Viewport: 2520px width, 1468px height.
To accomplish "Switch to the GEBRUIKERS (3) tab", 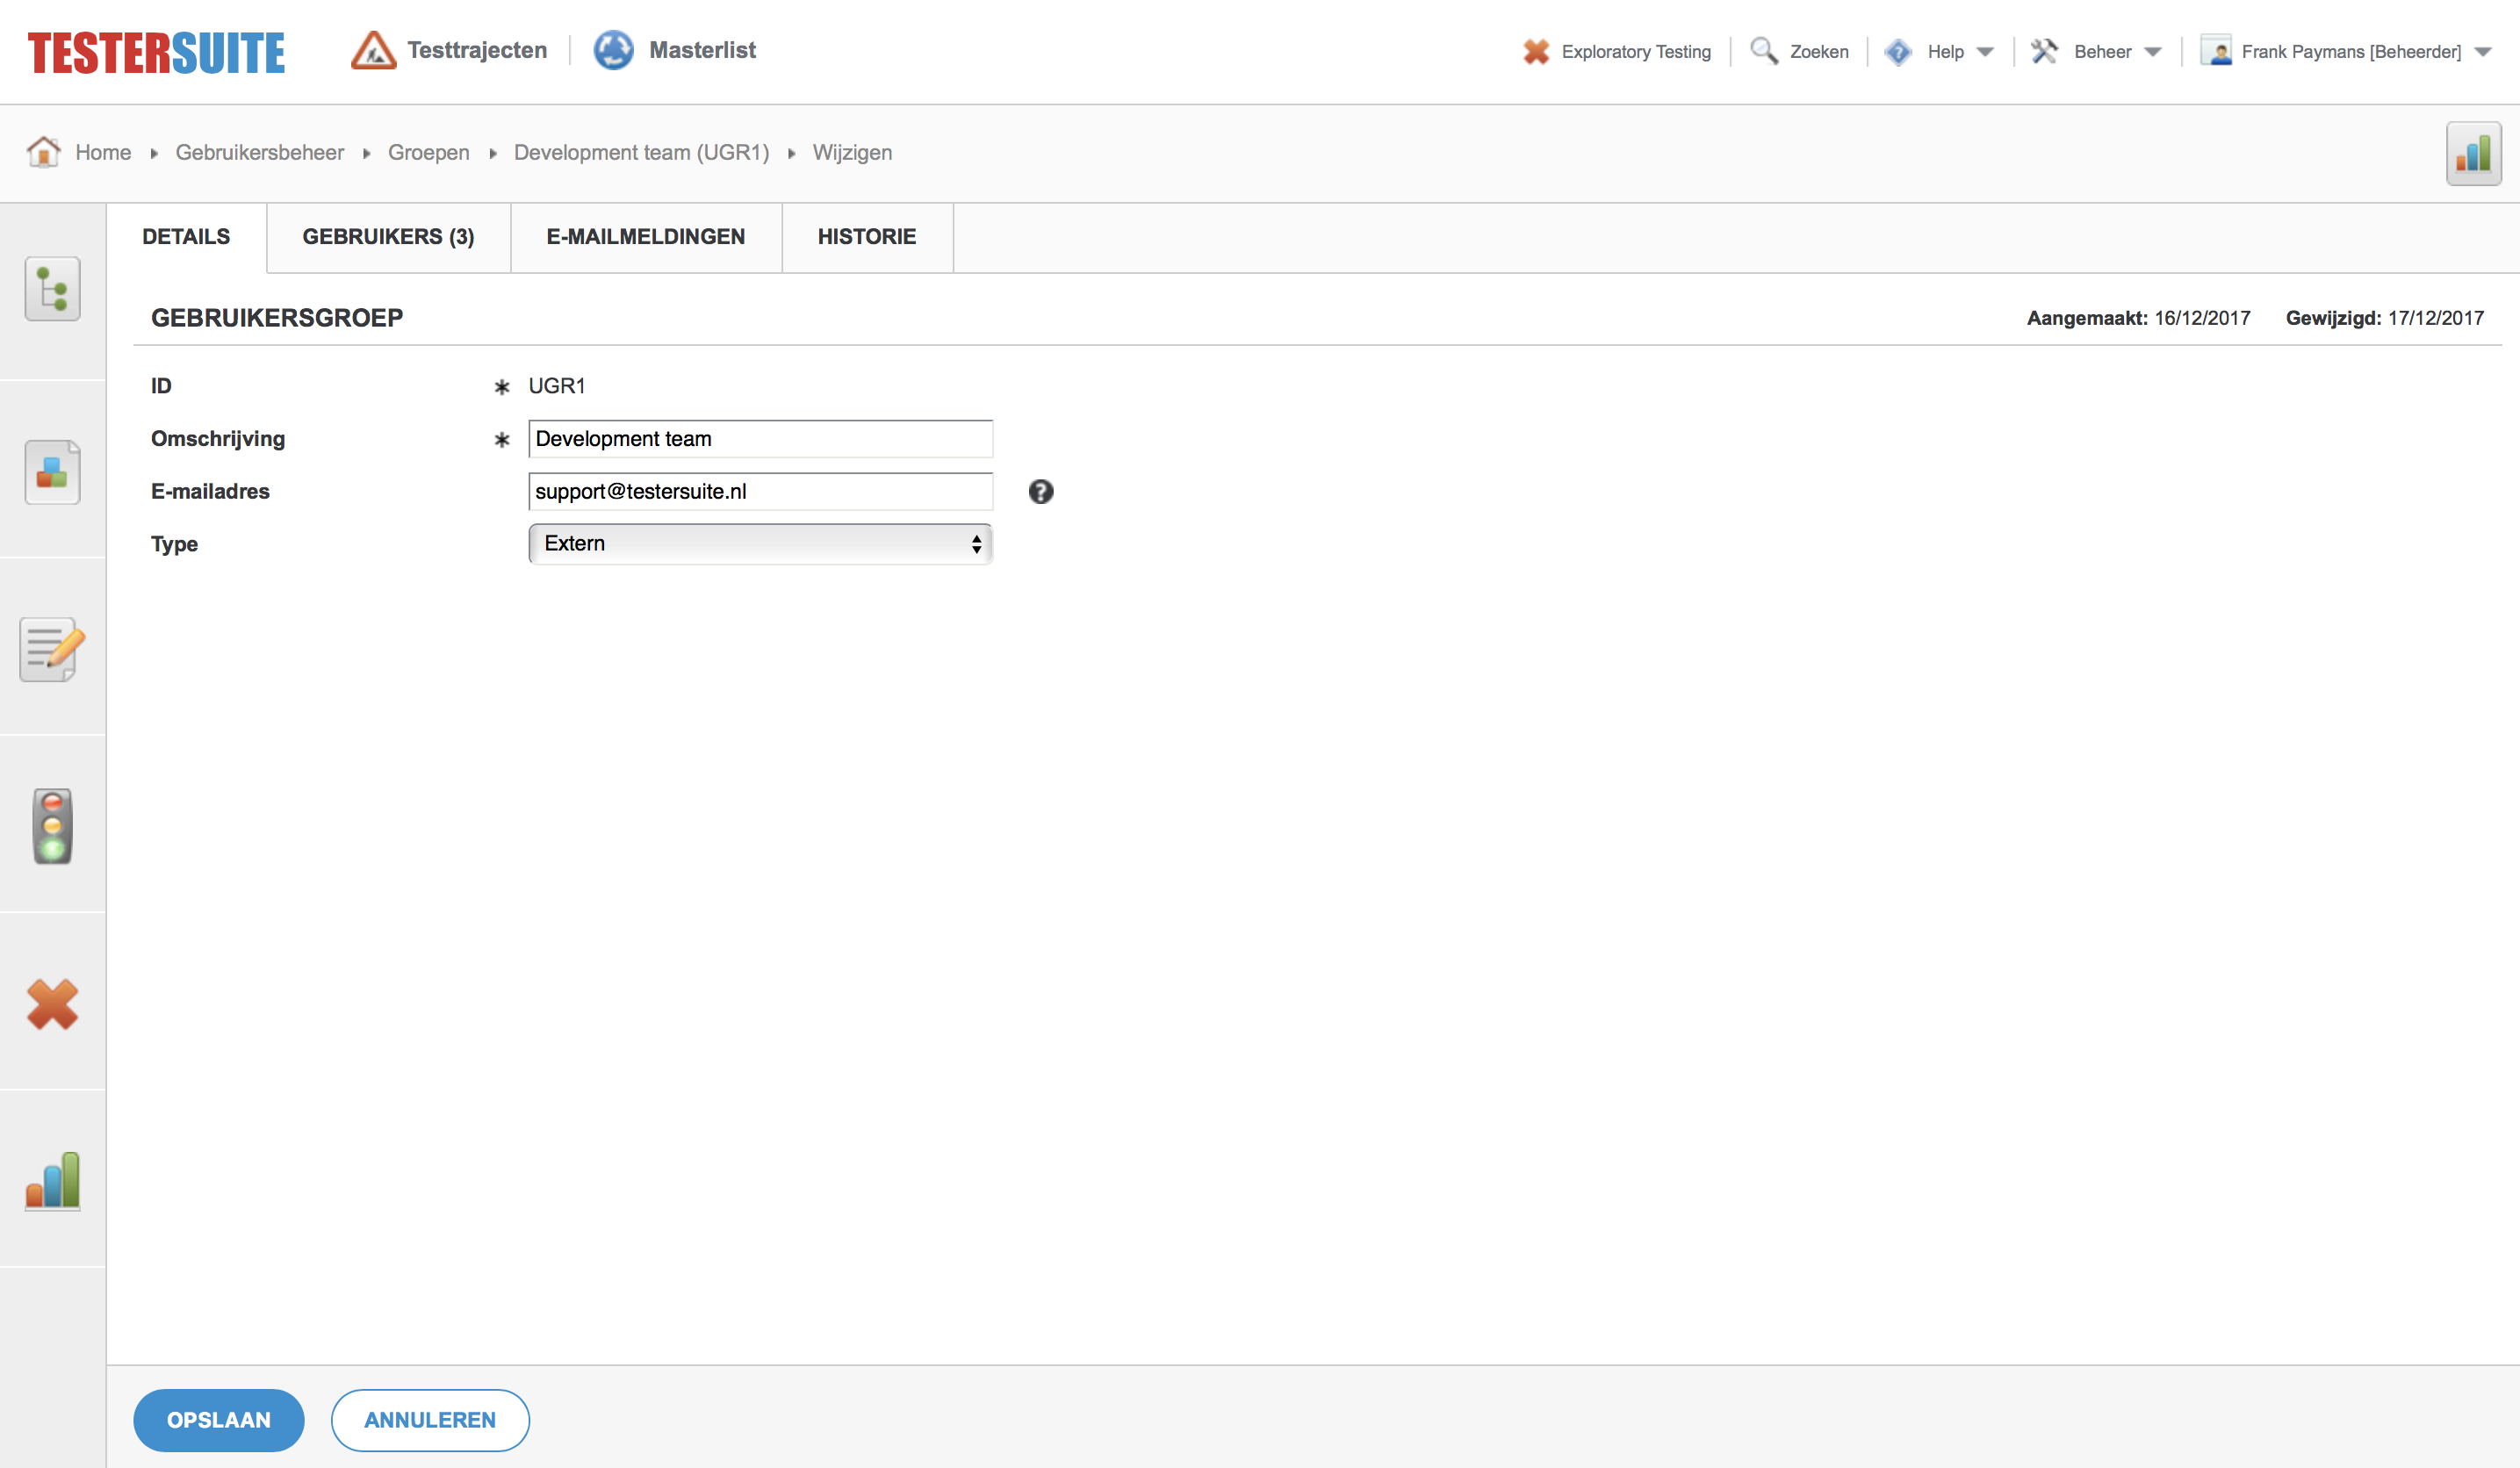I will point(388,236).
